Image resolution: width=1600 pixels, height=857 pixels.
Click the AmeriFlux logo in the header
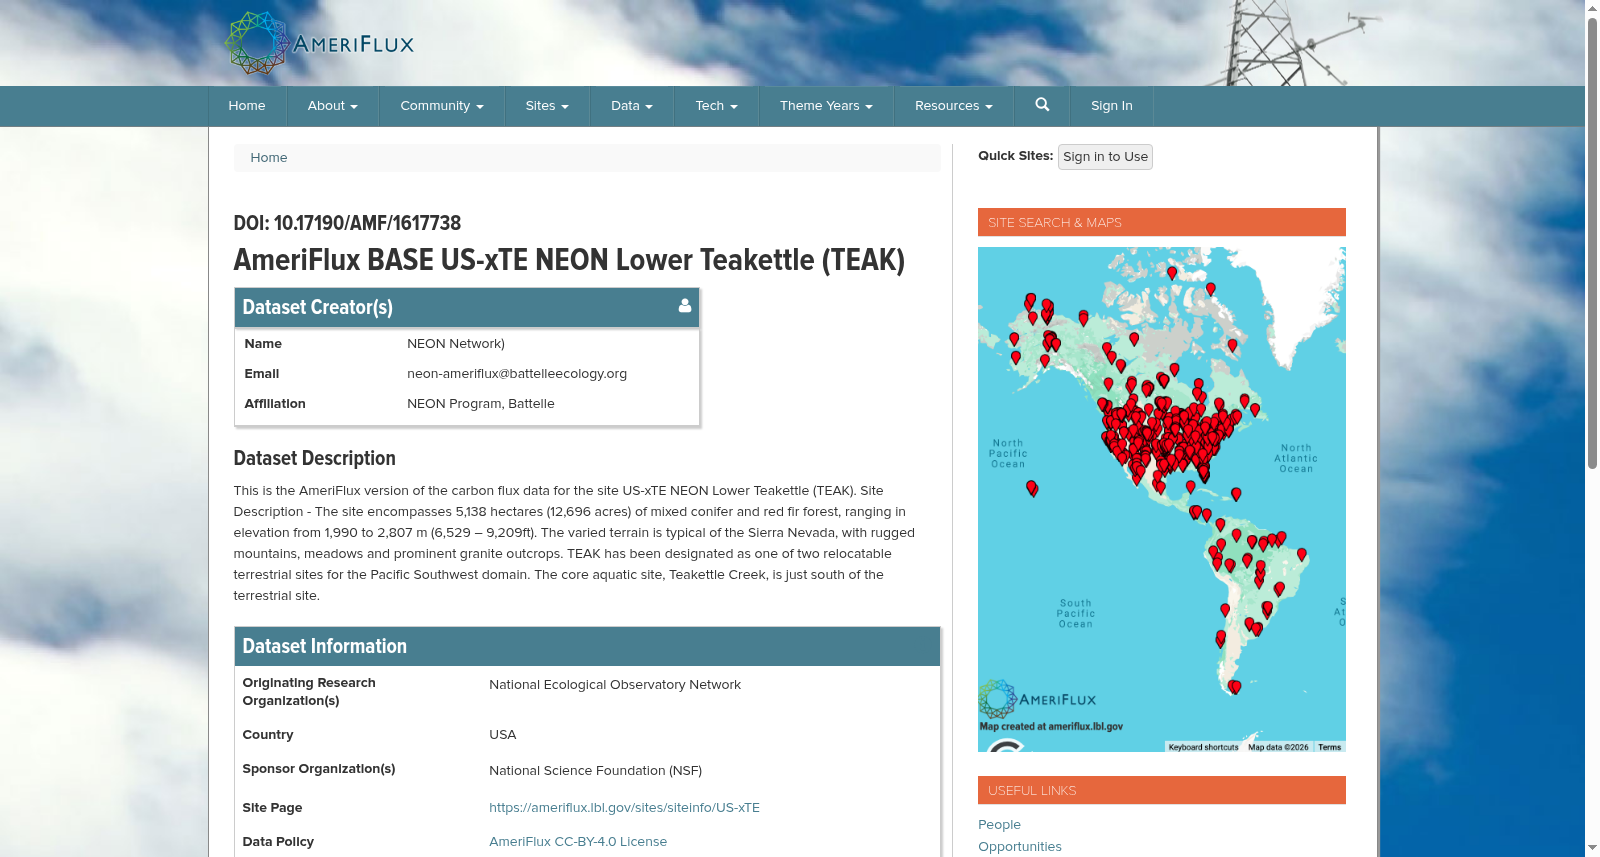(x=319, y=43)
